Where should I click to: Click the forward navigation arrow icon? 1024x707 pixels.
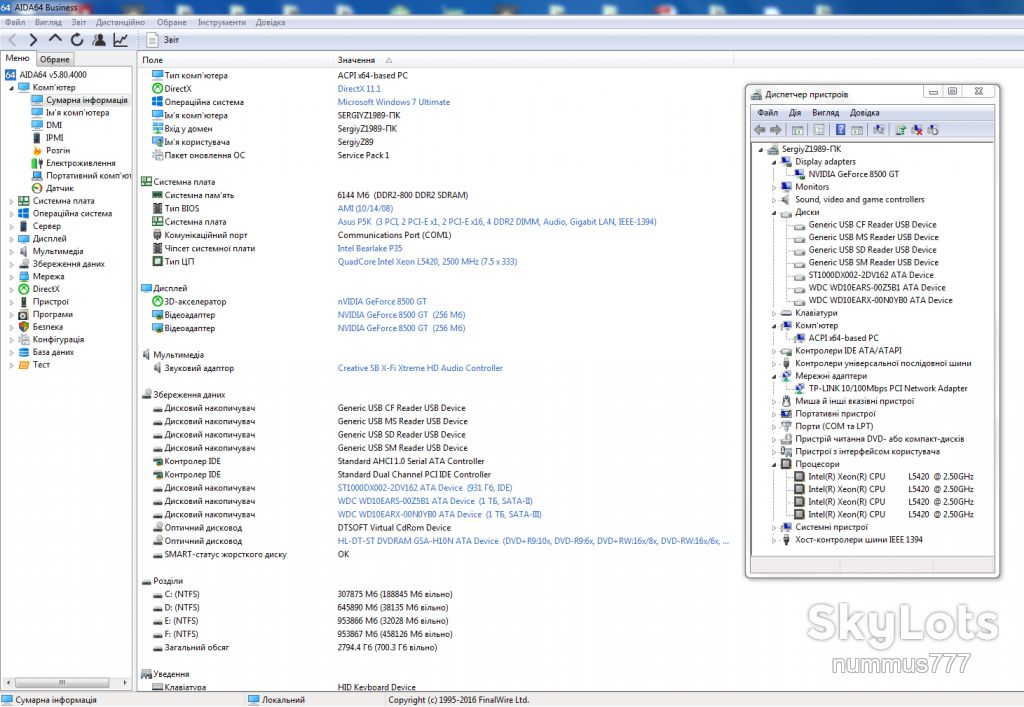coord(33,40)
